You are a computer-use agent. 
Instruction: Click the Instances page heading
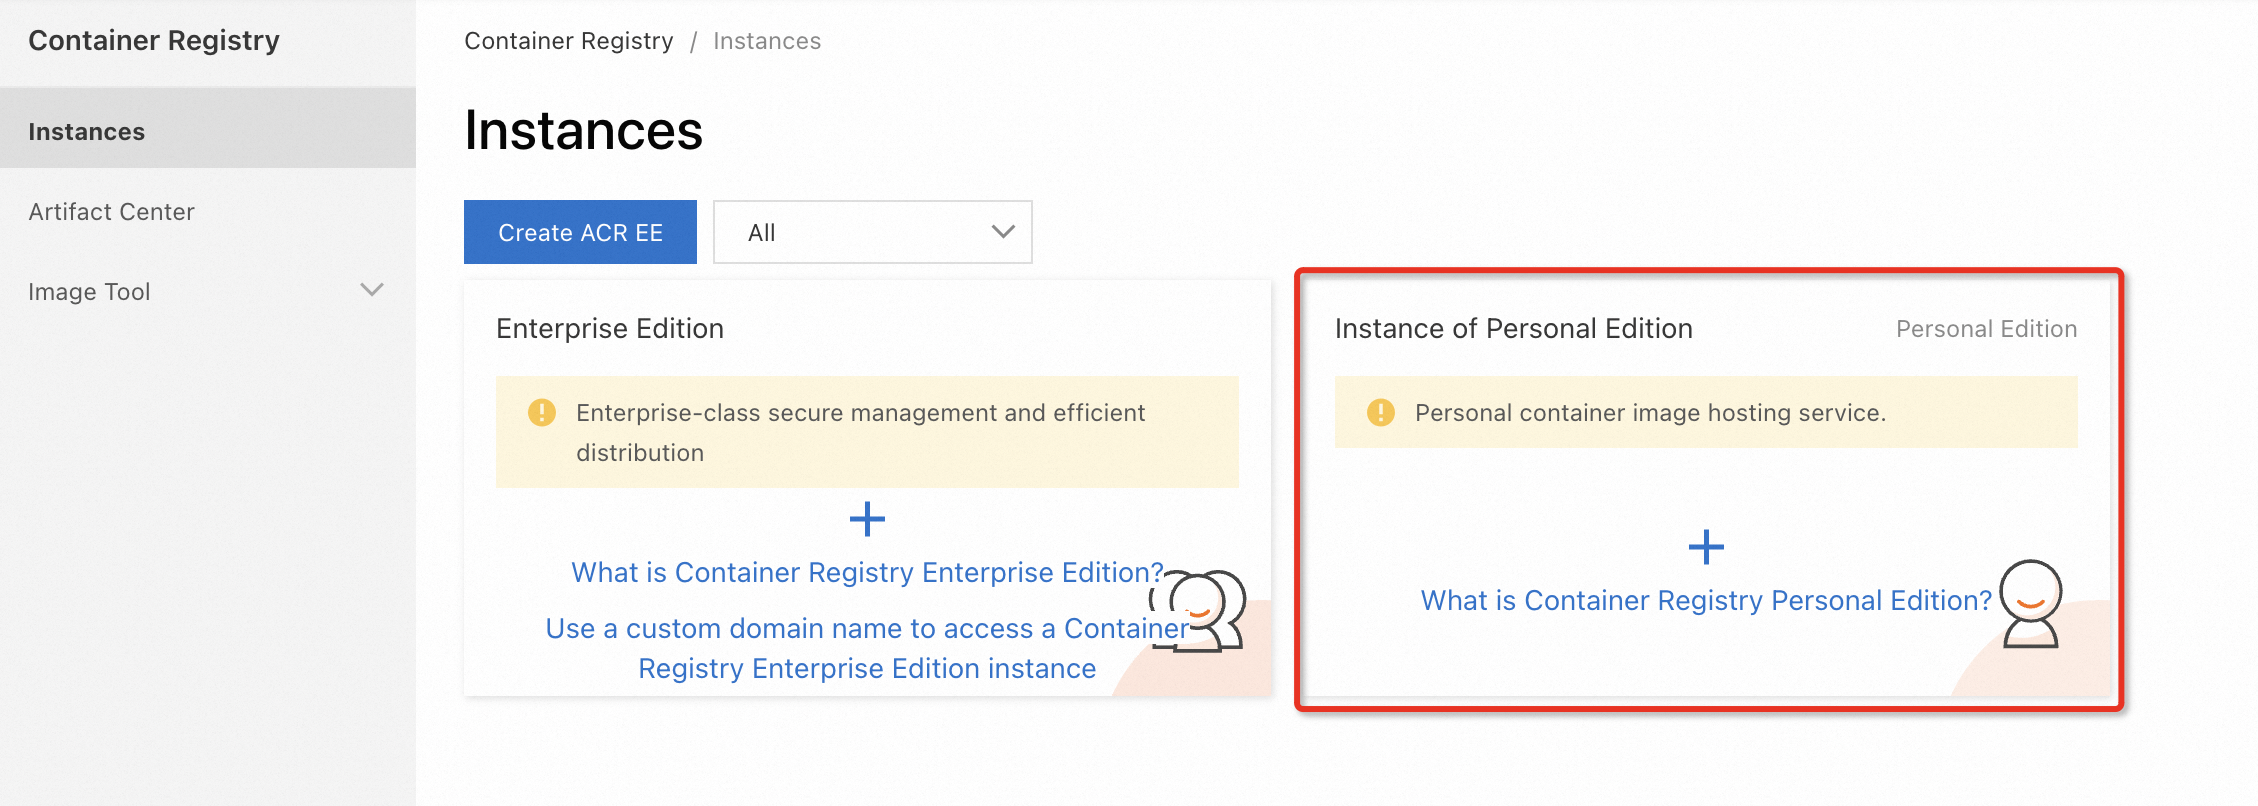tap(584, 130)
